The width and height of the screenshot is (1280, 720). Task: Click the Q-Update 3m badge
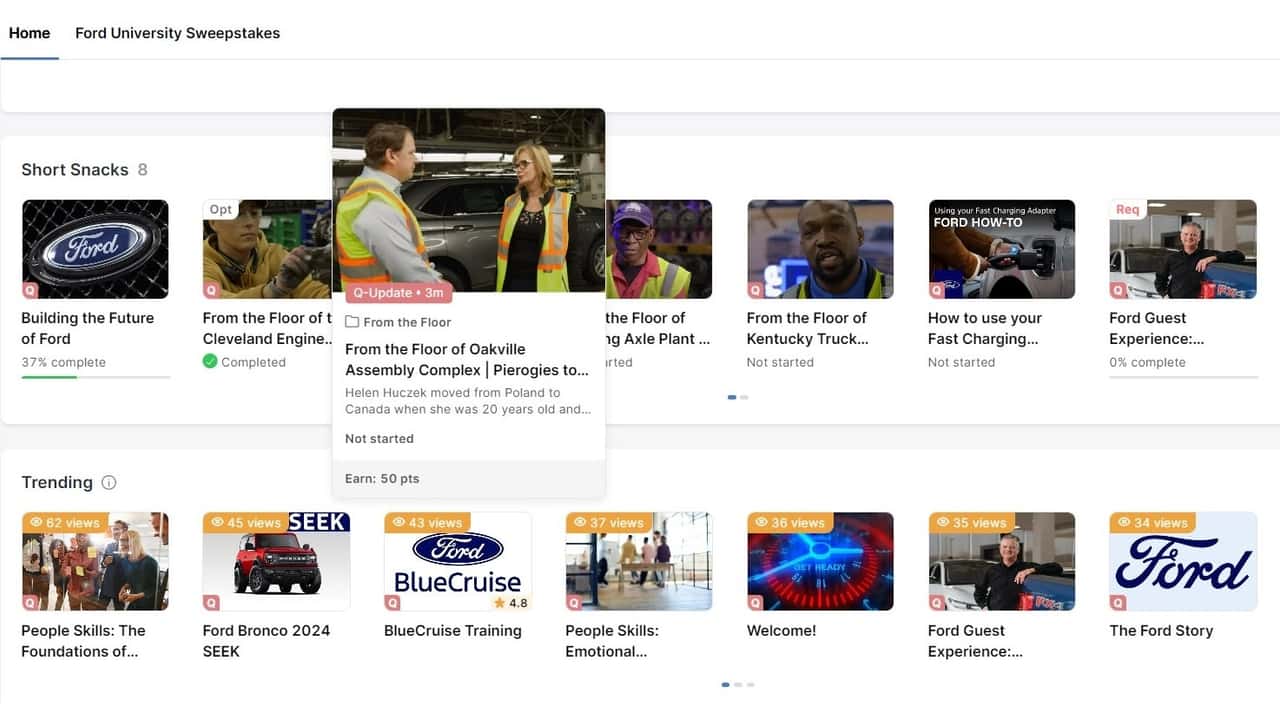click(399, 293)
